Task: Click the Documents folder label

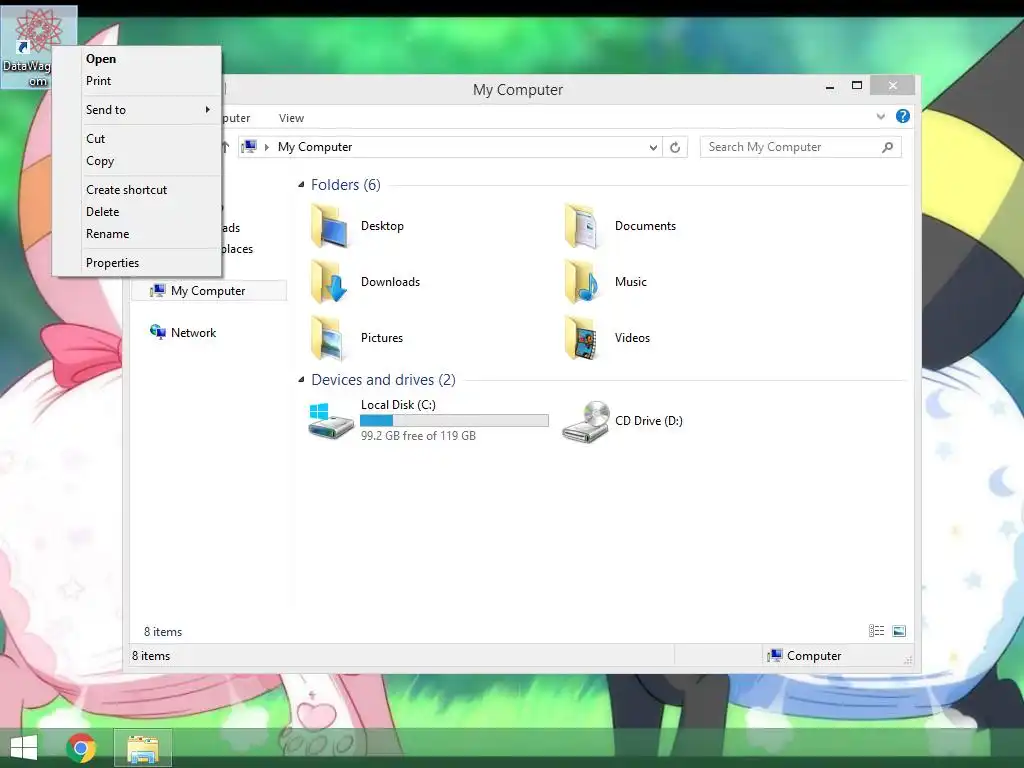Action: click(x=645, y=226)
